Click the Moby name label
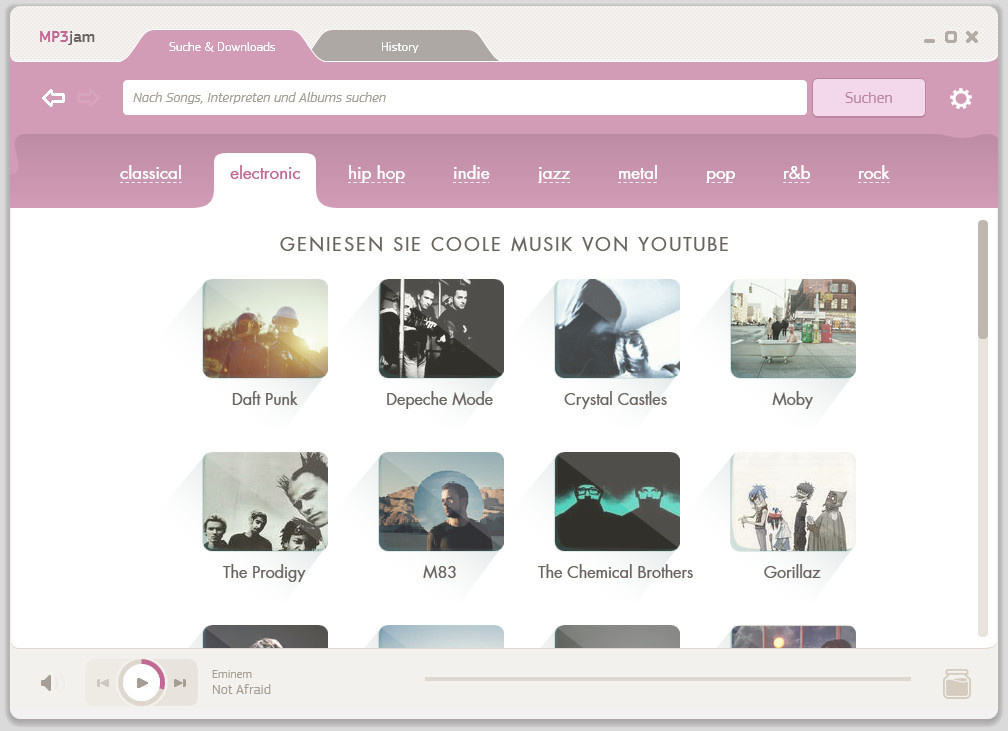The height and width of the screenshot is (731, 1008). click(793, 399)
